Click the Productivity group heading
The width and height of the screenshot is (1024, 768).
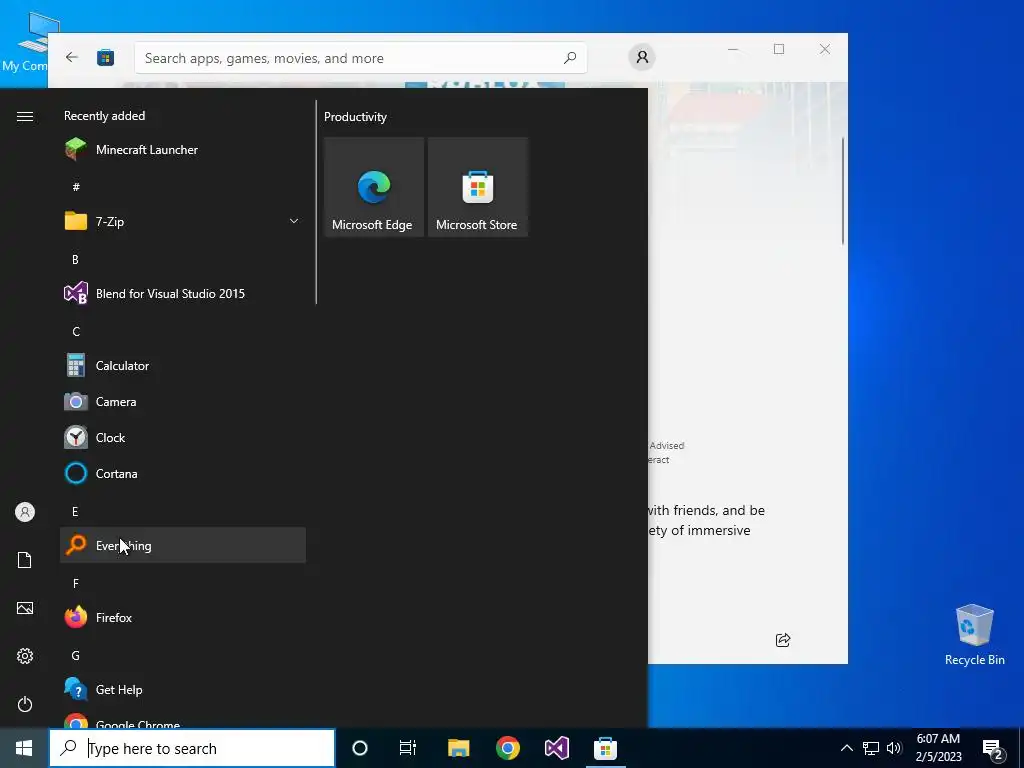pyautogui.click(x=355, y=117)
